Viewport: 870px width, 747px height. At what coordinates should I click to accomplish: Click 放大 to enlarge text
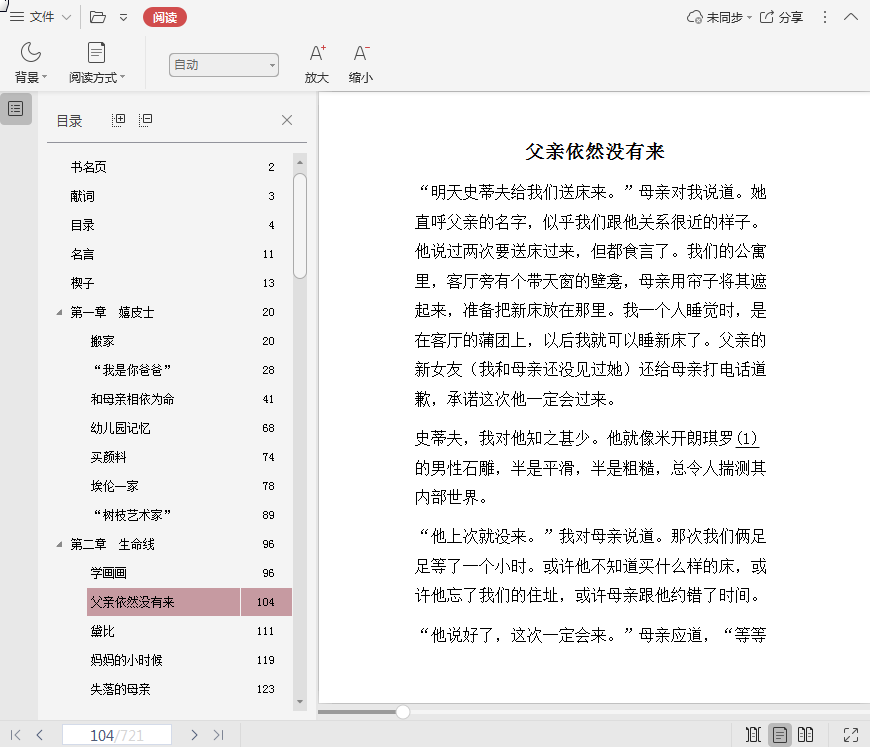pos(317,64)
